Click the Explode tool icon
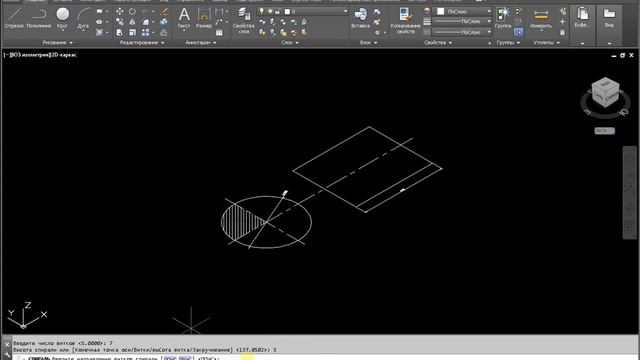Viewport: 640px width, 360px height. pos(164,22)
